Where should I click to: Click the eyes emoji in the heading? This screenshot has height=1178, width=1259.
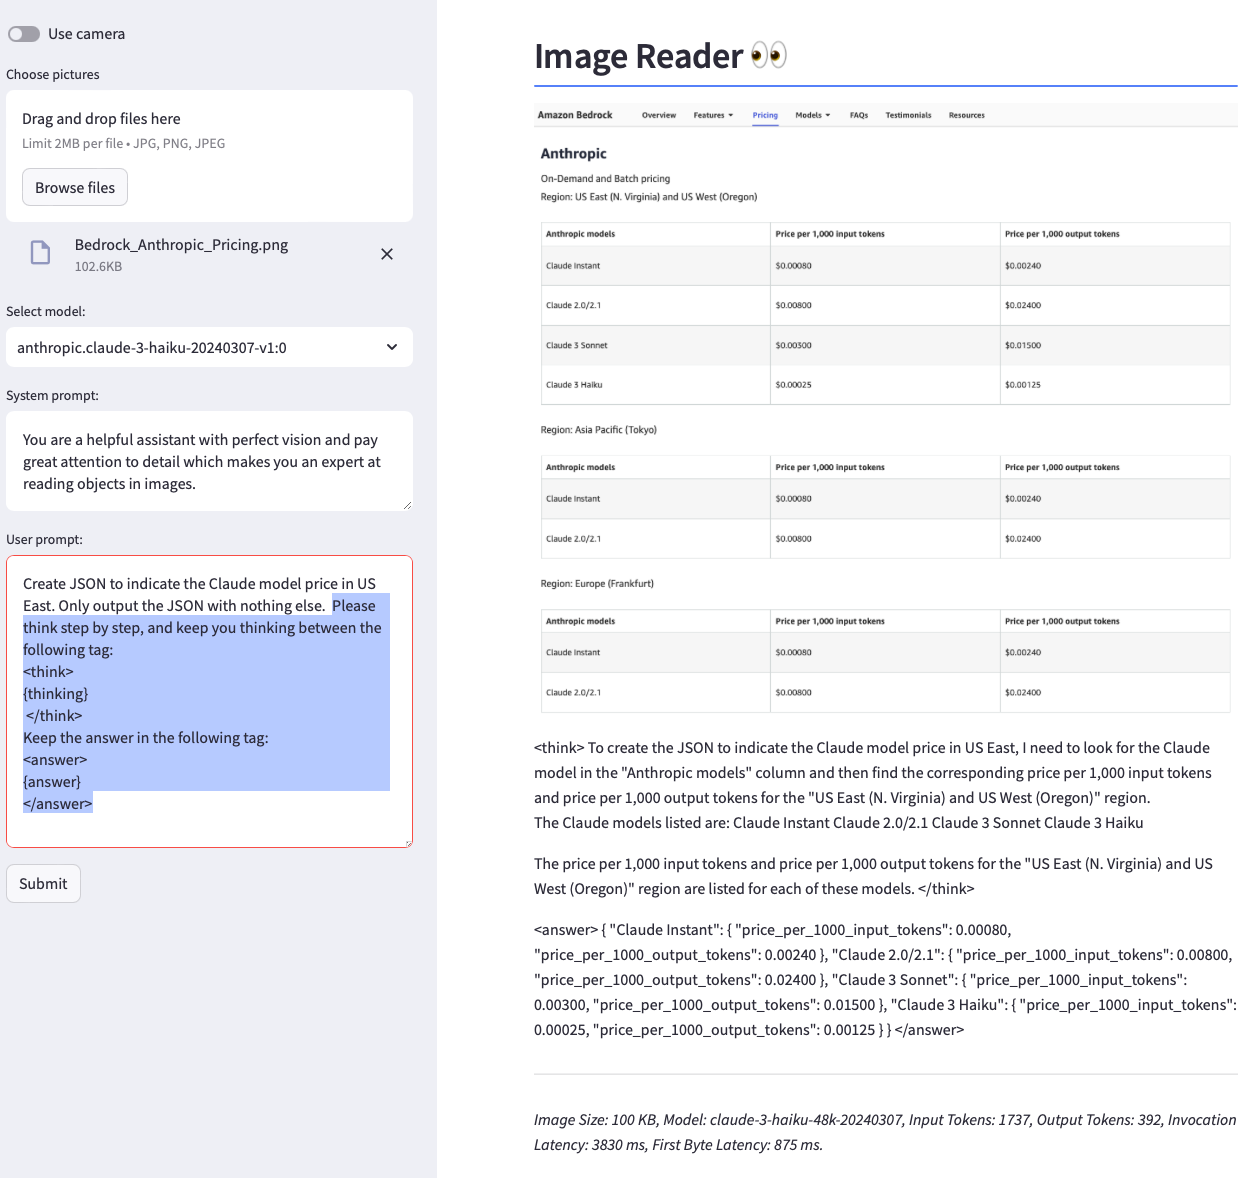pos(769,55)
